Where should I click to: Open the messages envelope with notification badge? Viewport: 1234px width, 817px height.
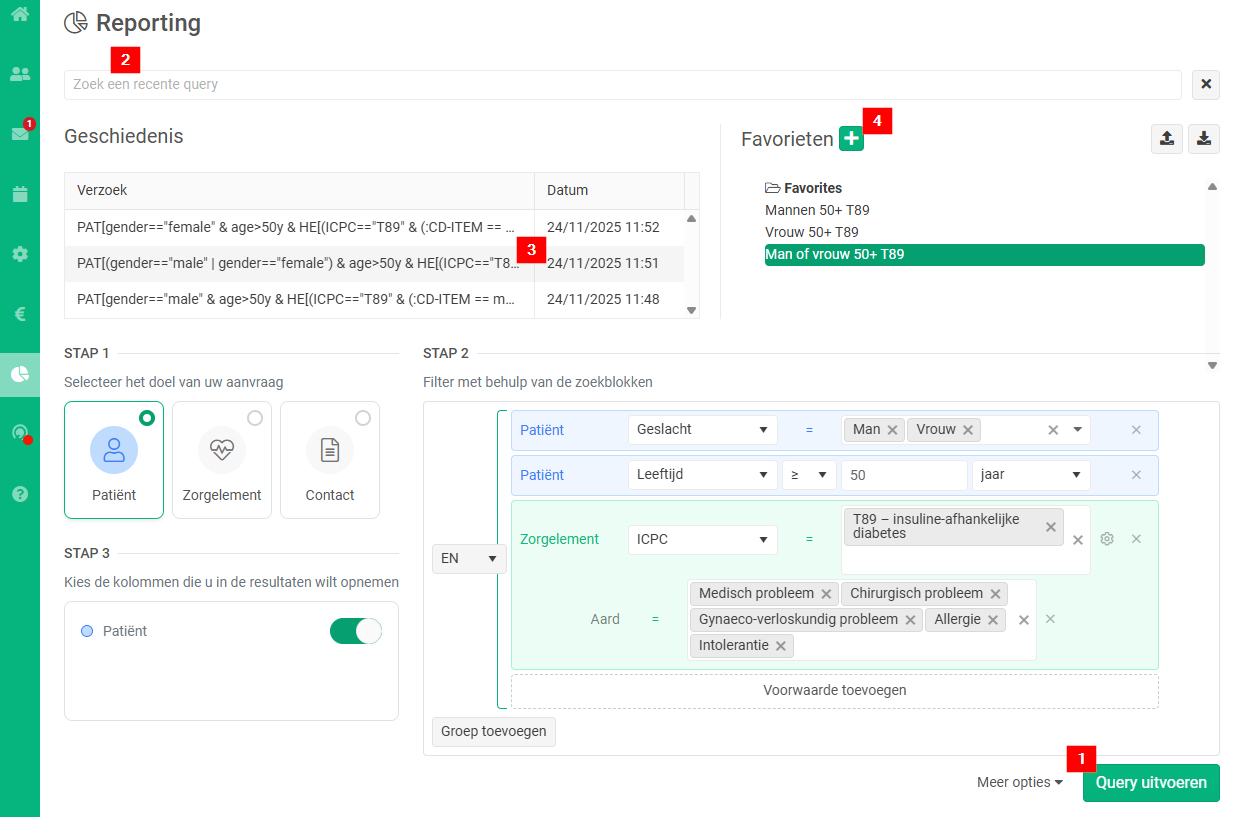(20, 134)
